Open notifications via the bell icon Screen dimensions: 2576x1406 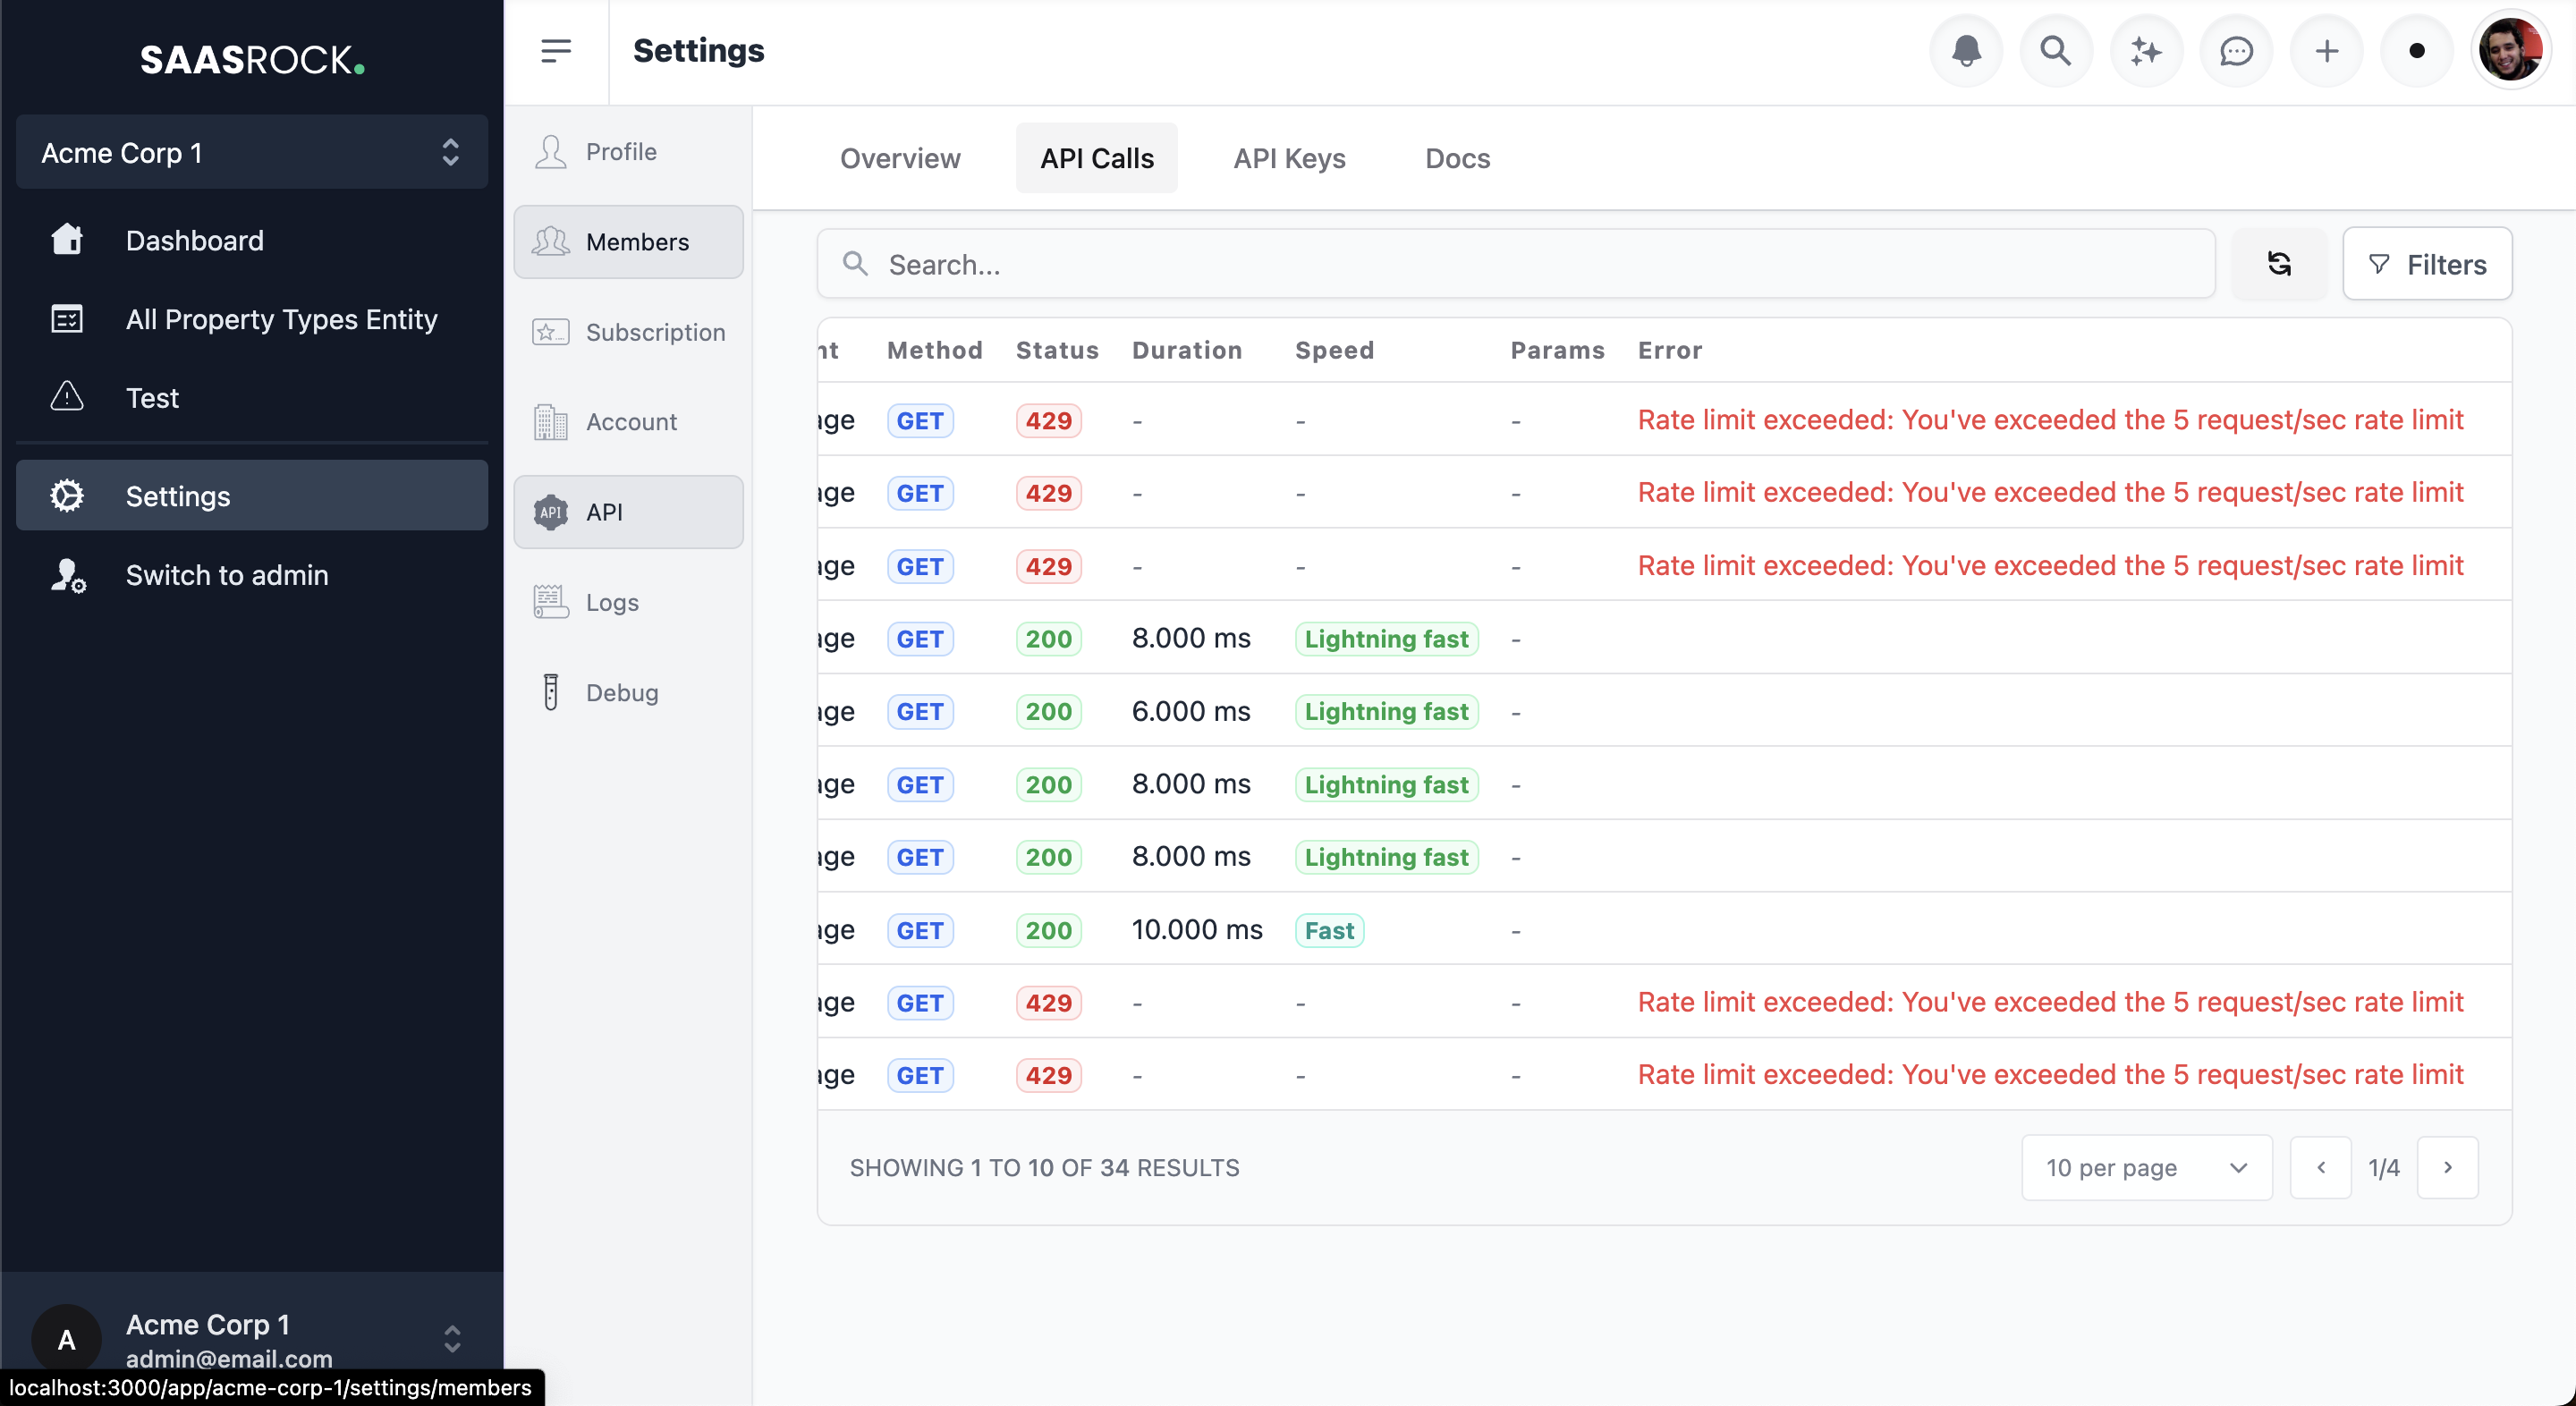pyautogui.click(x=1966, y=50)
